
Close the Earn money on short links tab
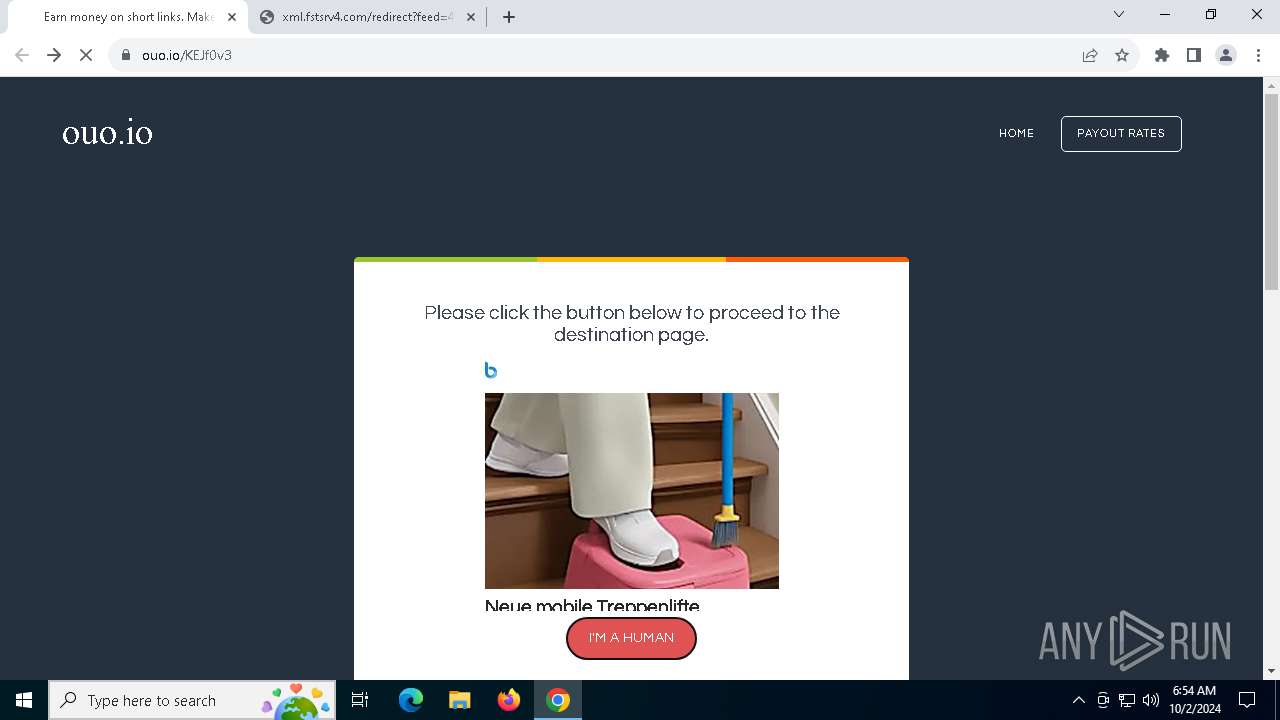[232, 17]
